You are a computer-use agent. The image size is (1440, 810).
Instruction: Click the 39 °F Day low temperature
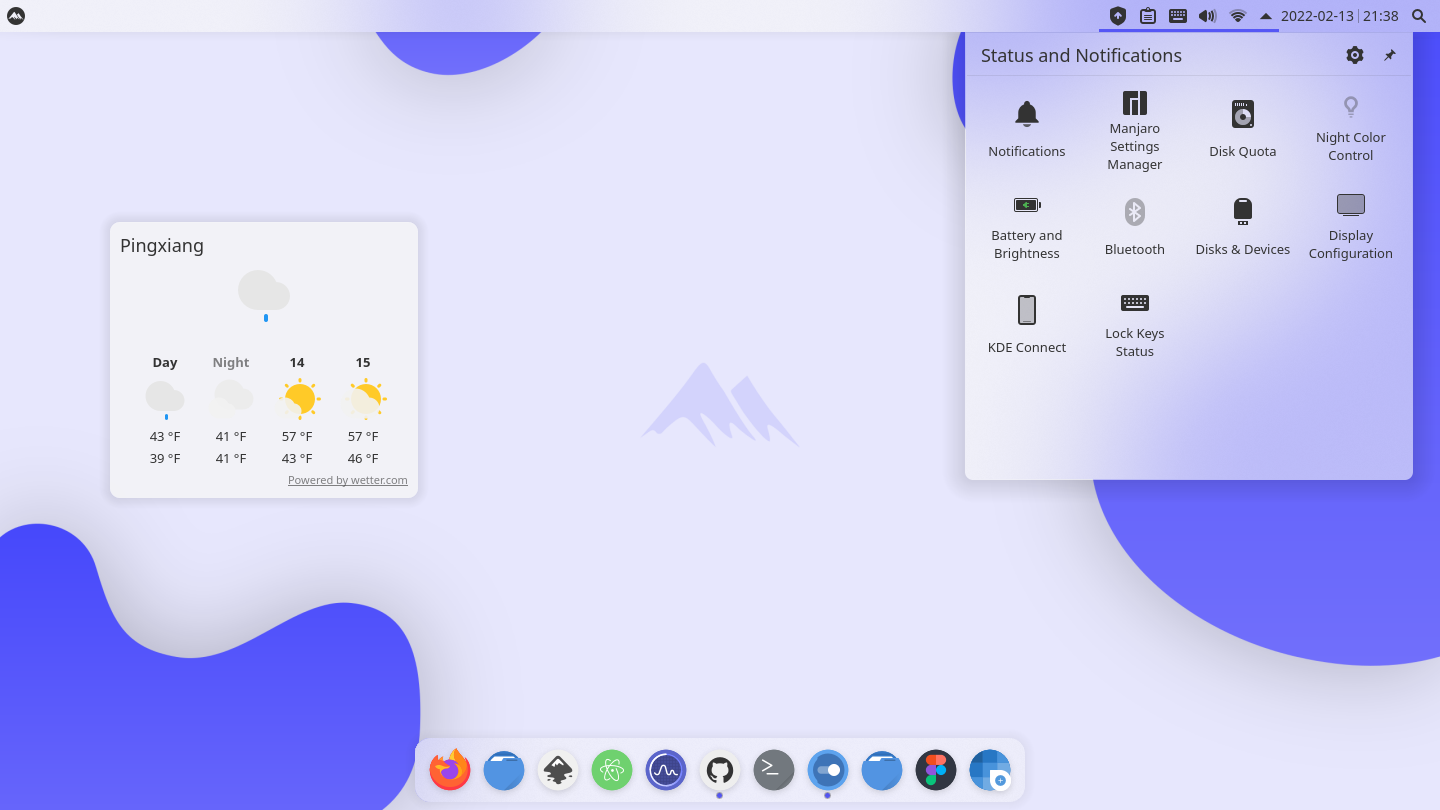click(x=165, y=459)
